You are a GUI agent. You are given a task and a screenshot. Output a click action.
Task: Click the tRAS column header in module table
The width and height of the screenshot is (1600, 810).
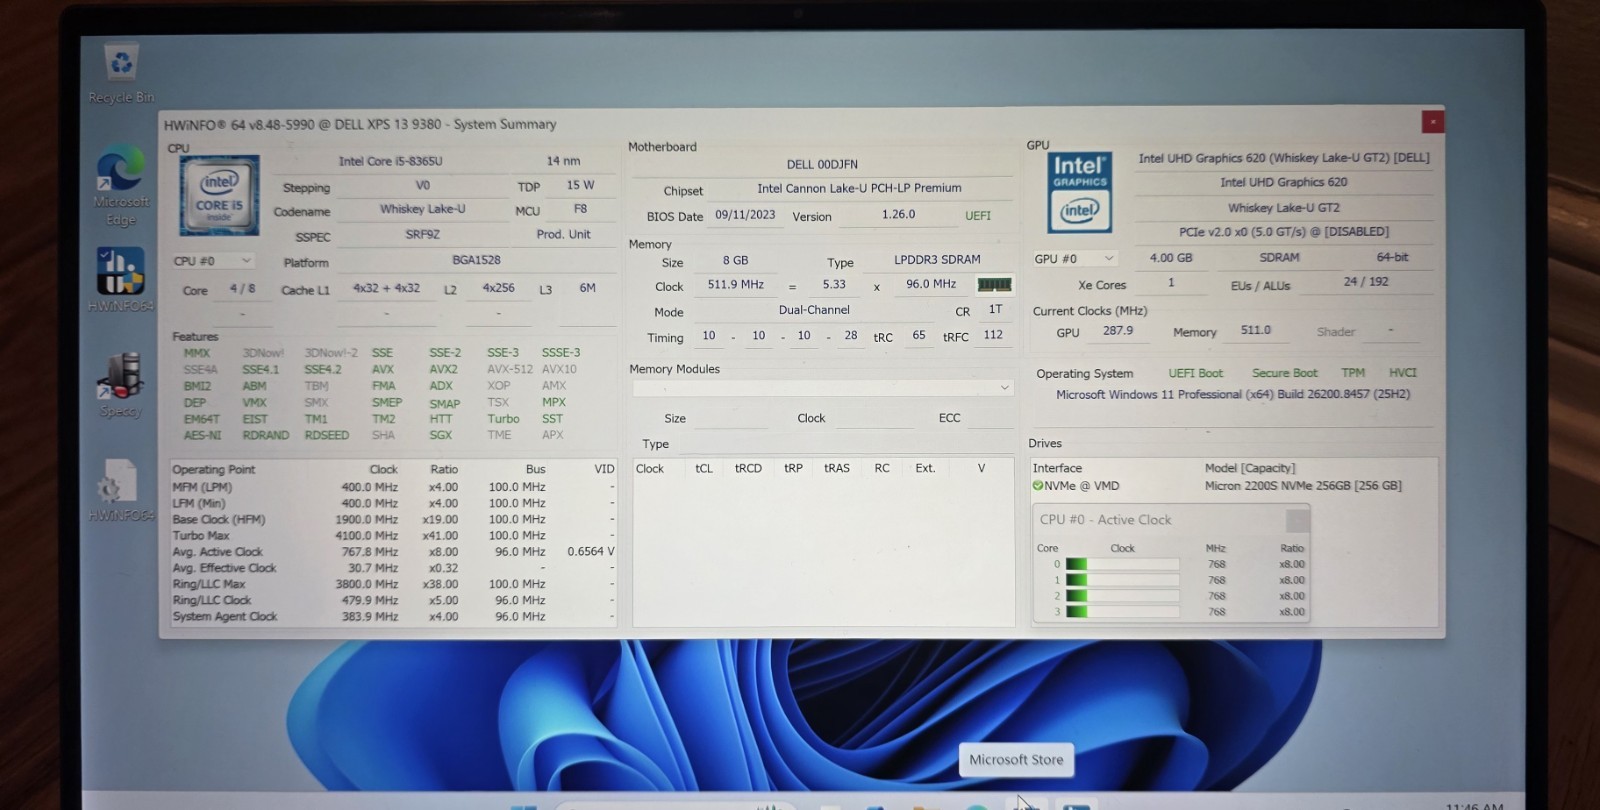[837, 468]
